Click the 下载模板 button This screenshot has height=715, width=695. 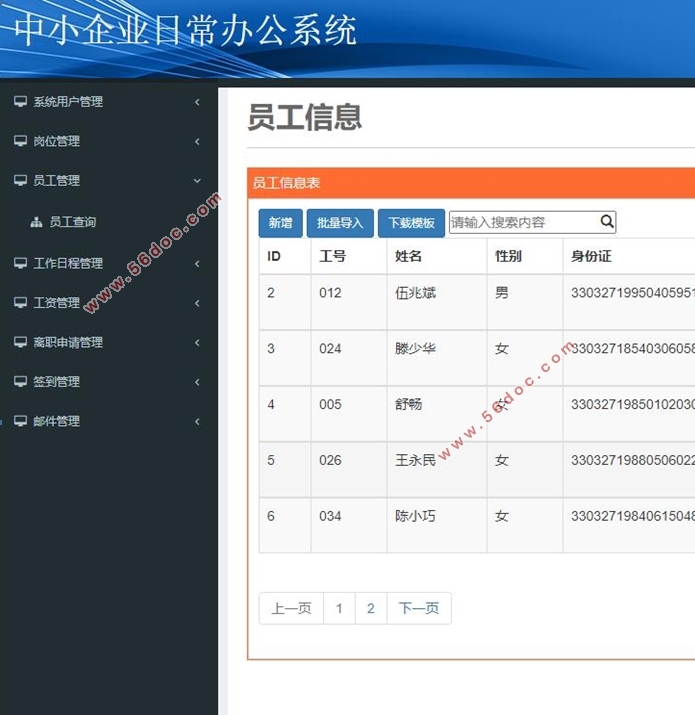point(411,223)
